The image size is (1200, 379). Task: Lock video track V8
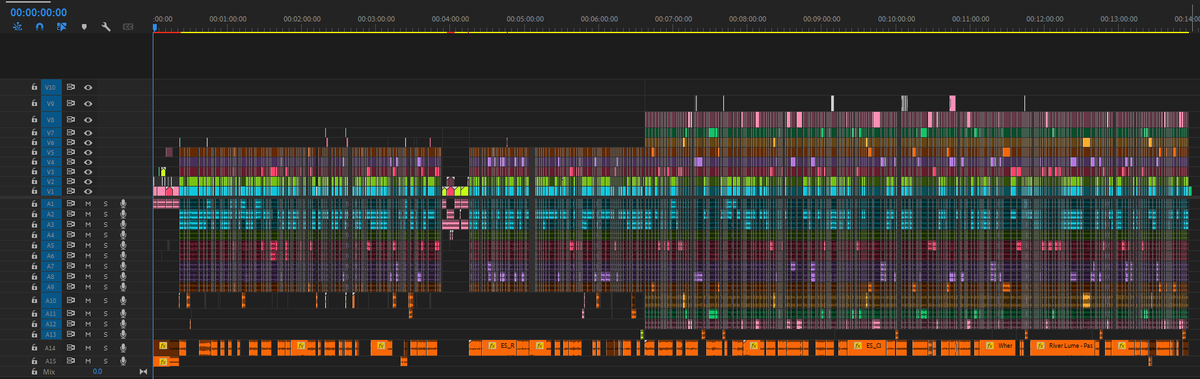point(34,120)
